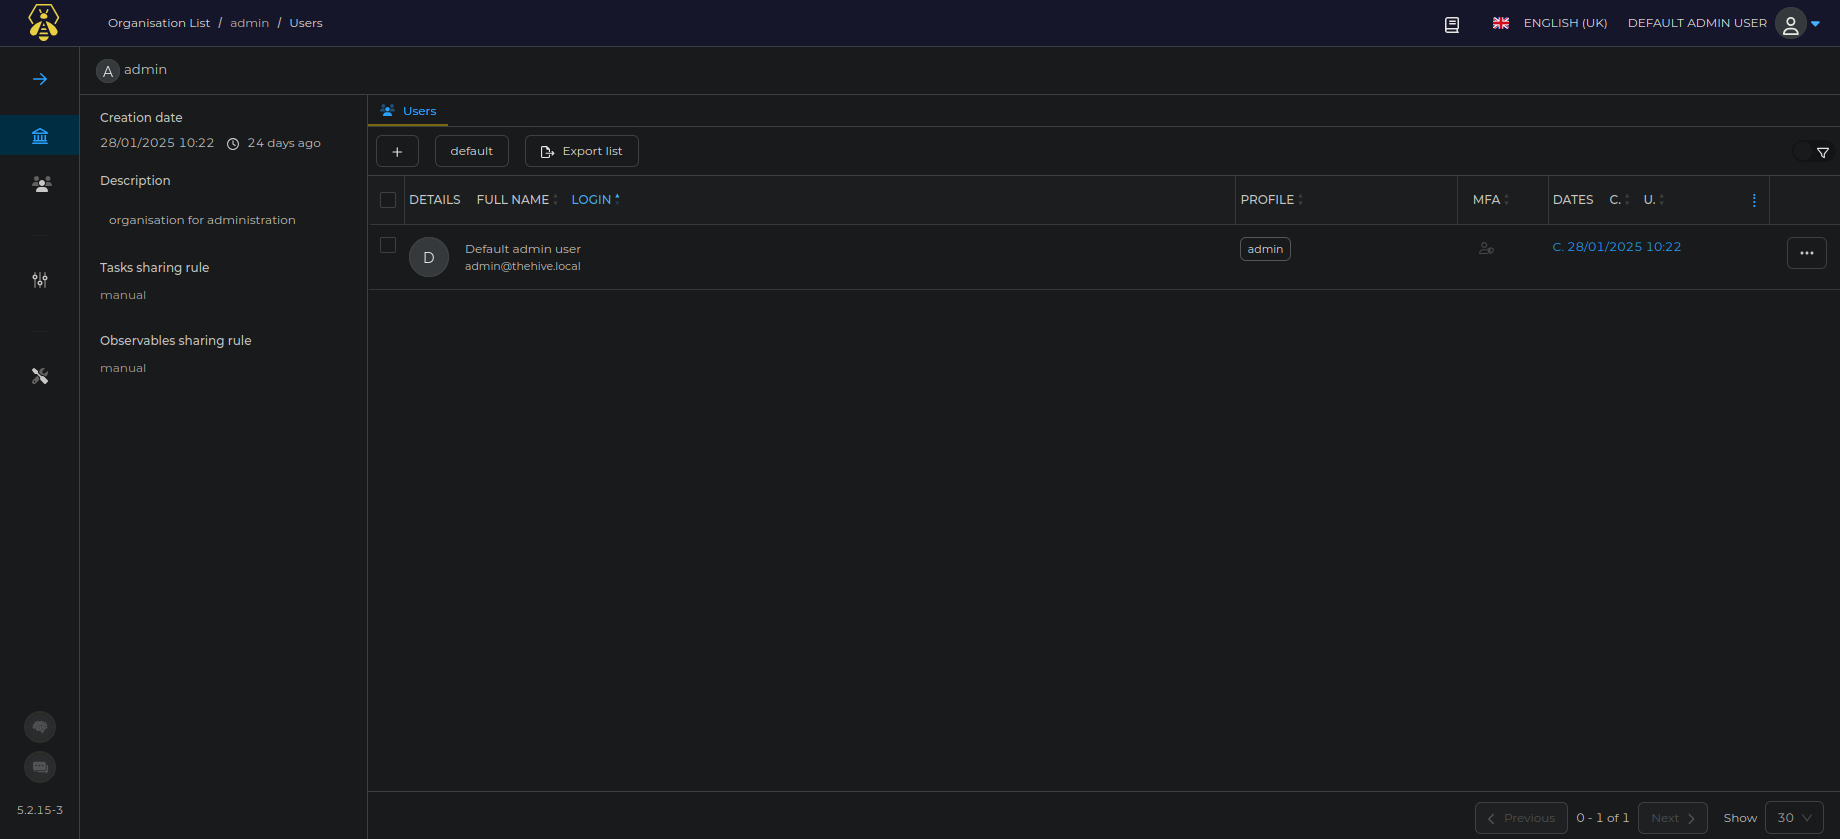Viewport: 1840px width, 839px height.
Task: Sort the table by PROFILE
Action: click(x=1272, y=200)
